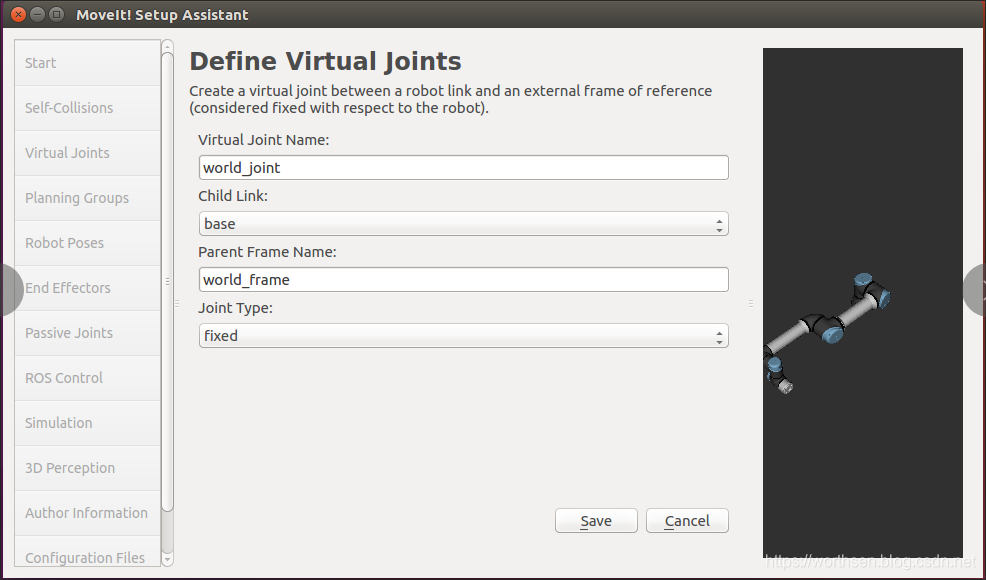Viewport: 986px width, 580px height.
Task: Go to Author Information step
Action: (x=87, y=513)
